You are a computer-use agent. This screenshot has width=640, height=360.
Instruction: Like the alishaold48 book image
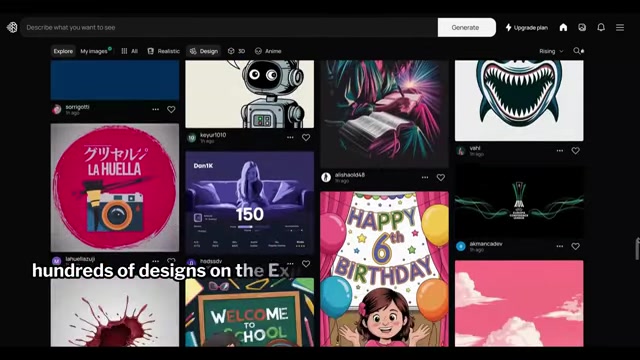coord(441,178)
